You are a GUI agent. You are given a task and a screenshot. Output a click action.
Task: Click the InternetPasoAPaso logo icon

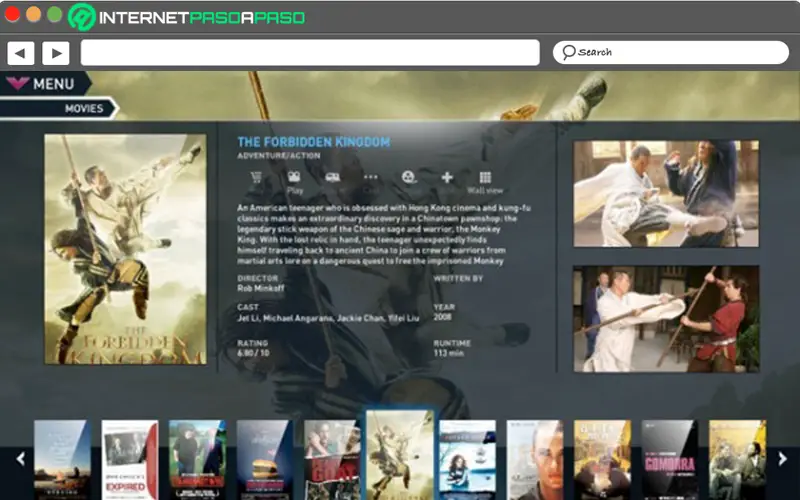(x=82, y=17)
